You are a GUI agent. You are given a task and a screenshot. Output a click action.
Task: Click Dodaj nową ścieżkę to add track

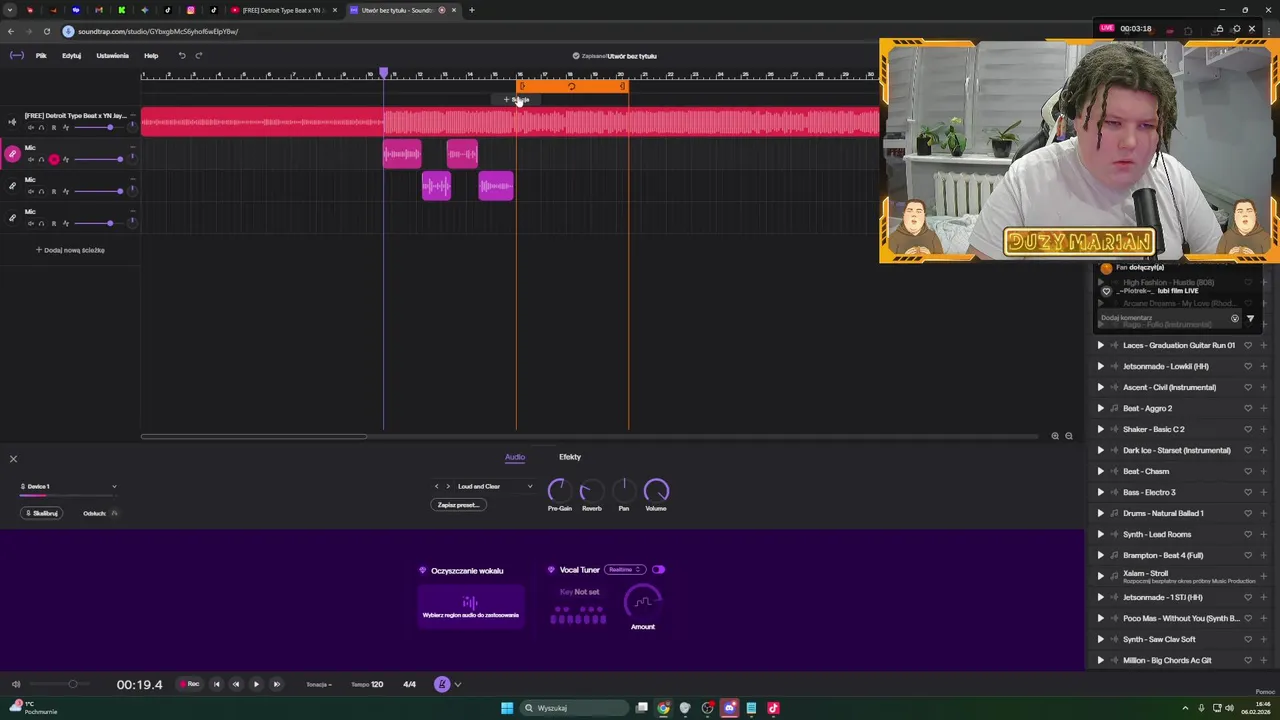point(70,250)
